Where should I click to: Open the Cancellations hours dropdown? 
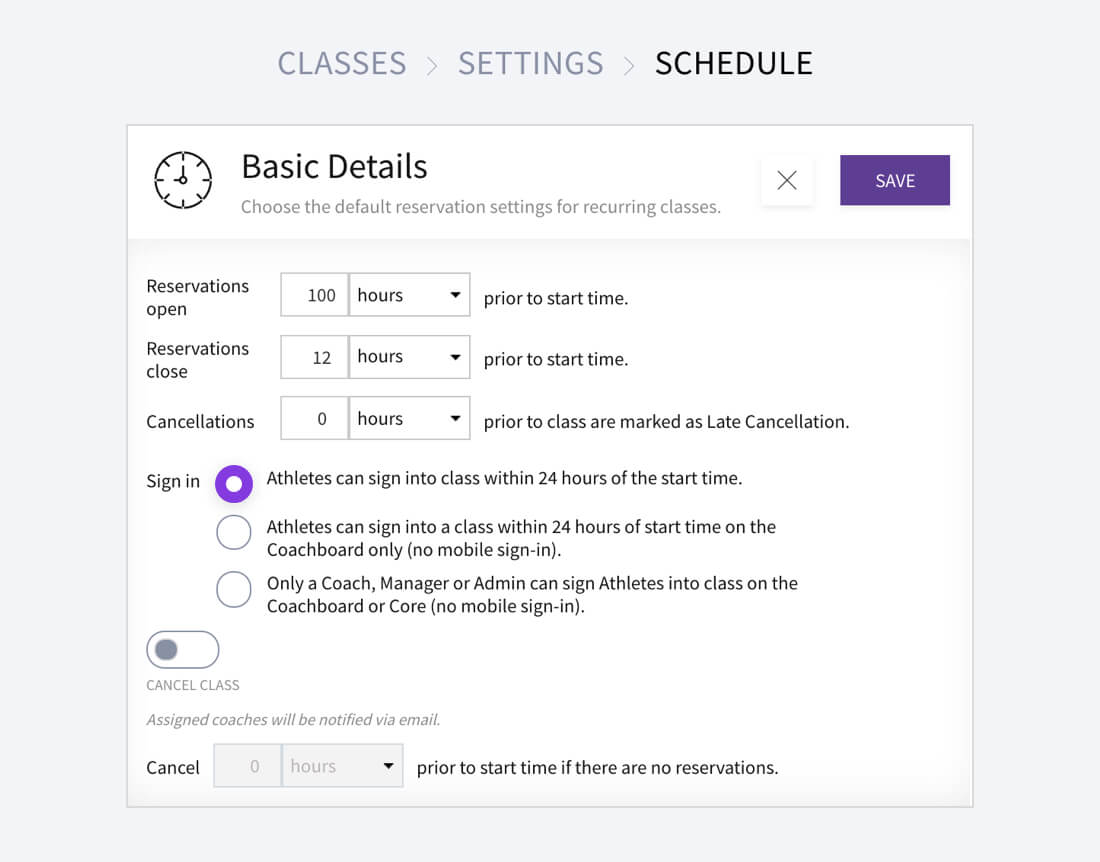click(x=409, y=419)
